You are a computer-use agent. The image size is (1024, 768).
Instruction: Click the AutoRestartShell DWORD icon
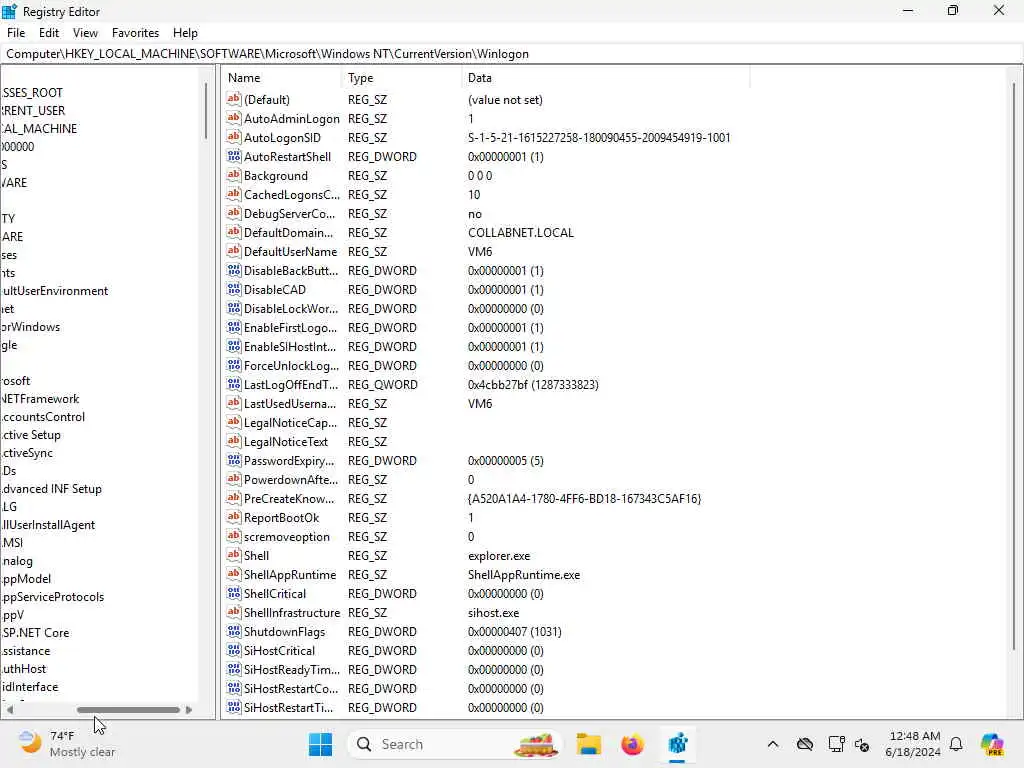(234, 156)
